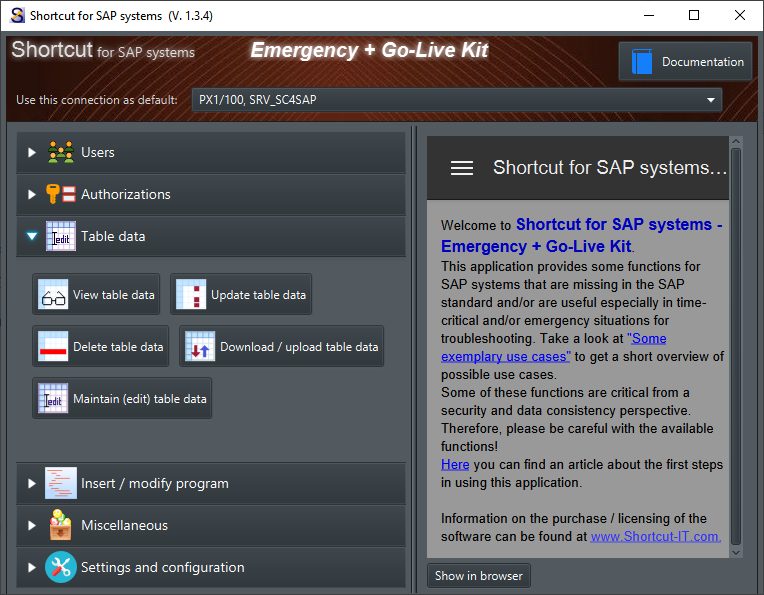
Task: Click the Users group icon
Action: (61, 153)
